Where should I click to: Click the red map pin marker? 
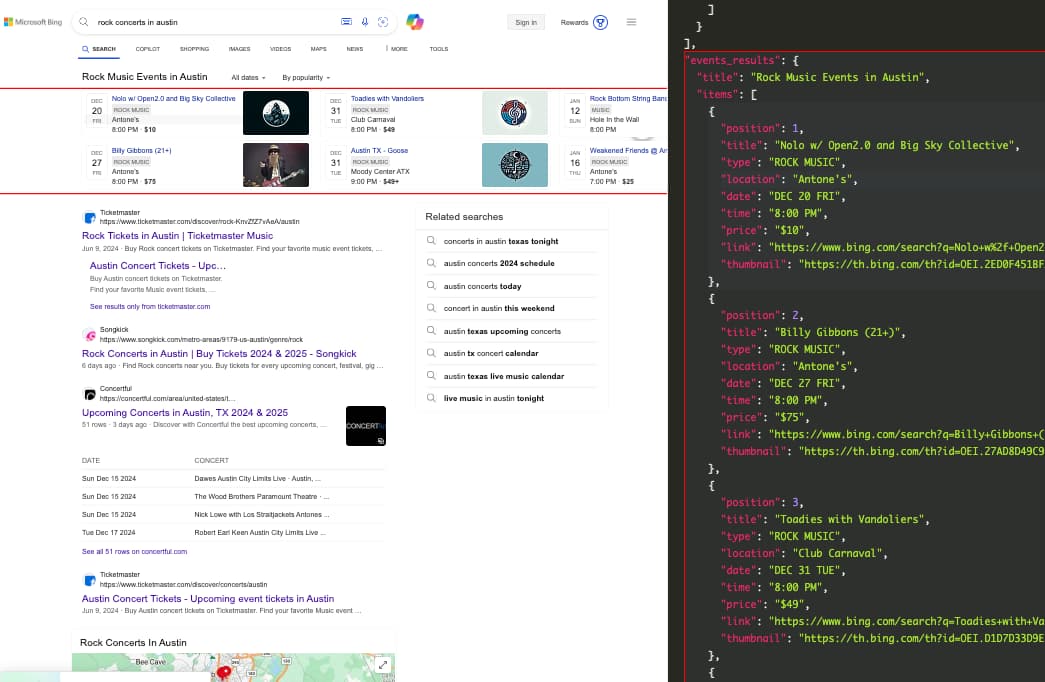click(225, 673)
